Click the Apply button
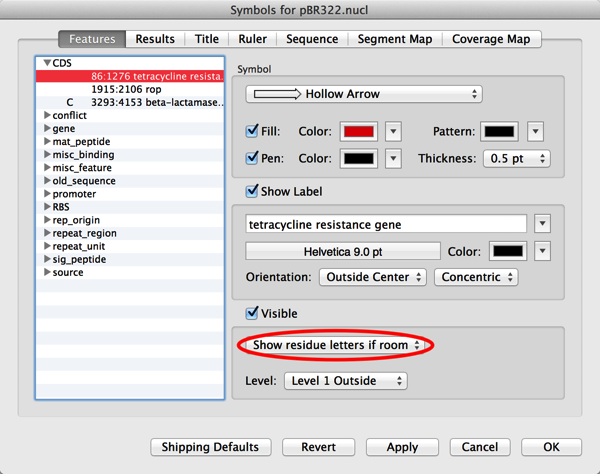Screen dimensions: 600x474 [402, 447]
